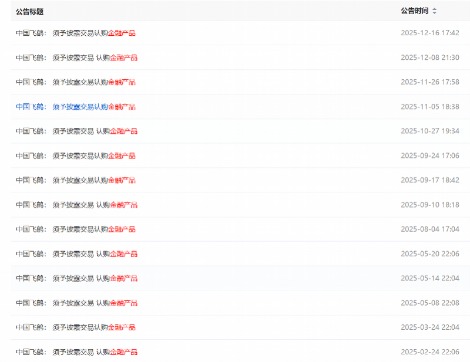Select the timestamp text 2025-11-26 17:58
The width and height of the screenshot is (470, 362).
click(x=430, y=82)
